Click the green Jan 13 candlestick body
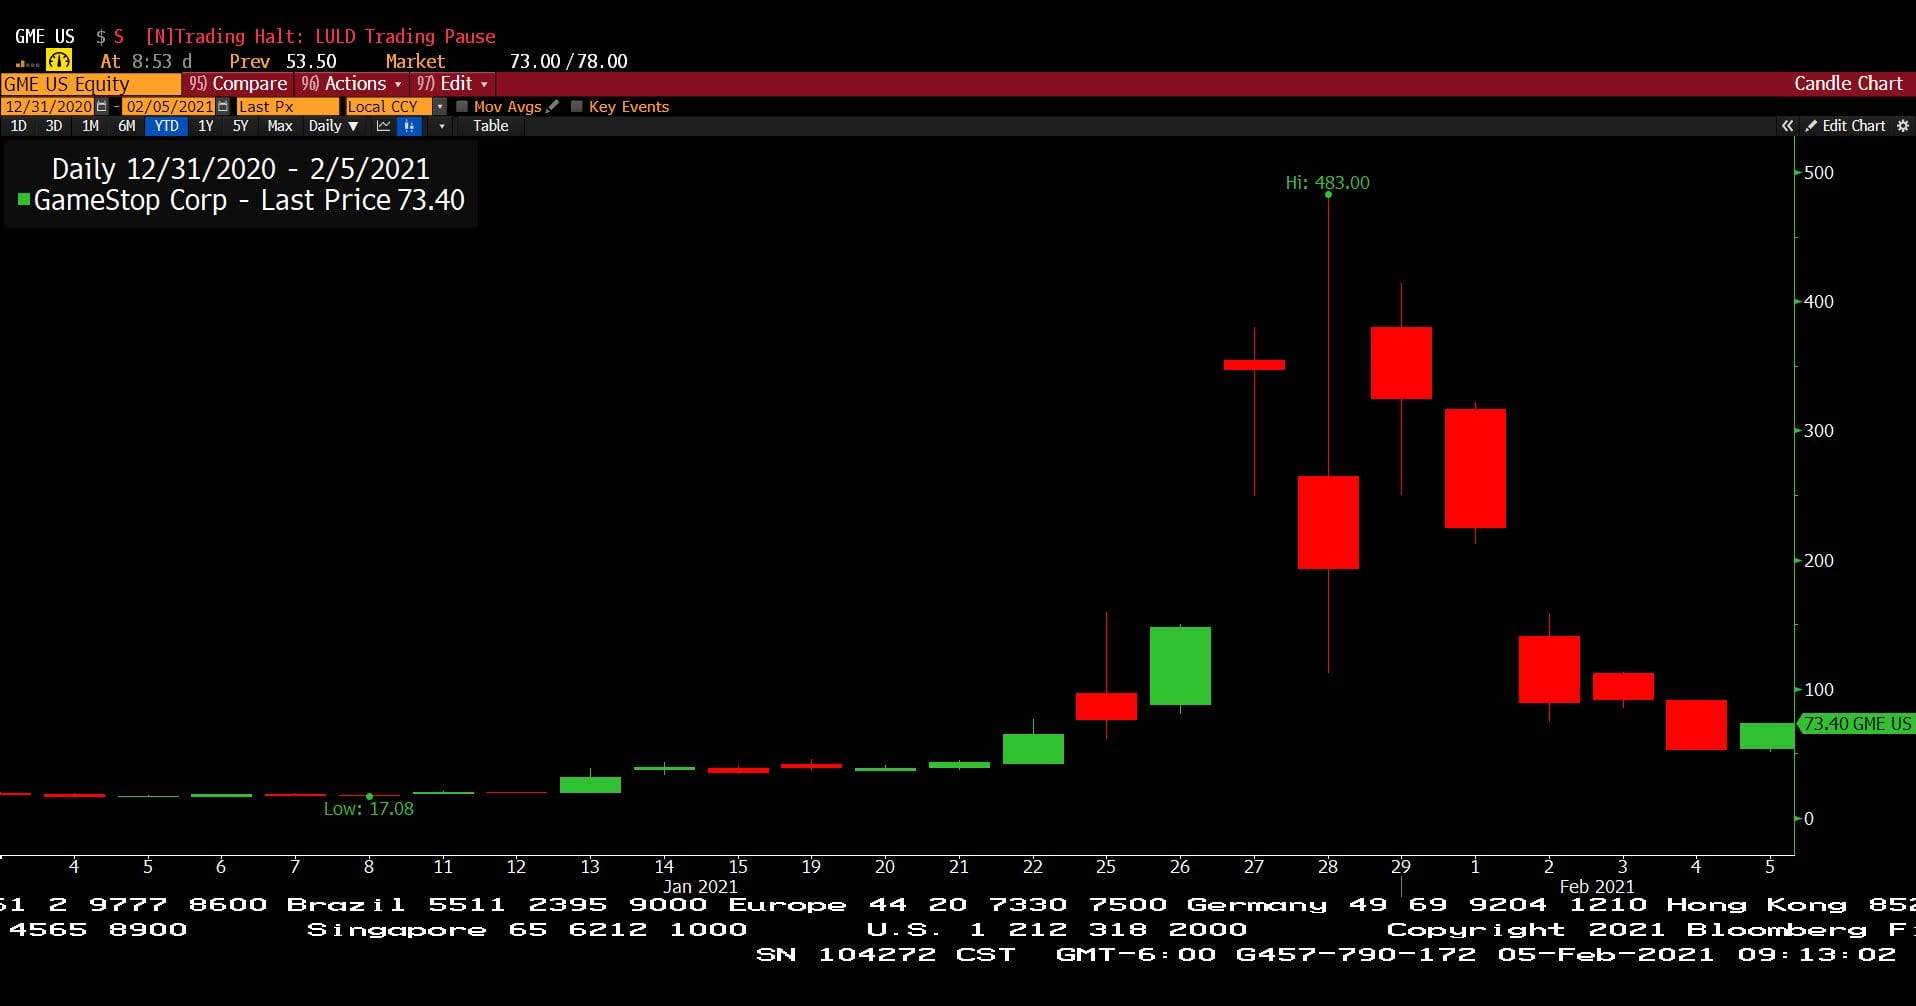The height and width of the screenshot is (1006, 1916). point(590,785)
